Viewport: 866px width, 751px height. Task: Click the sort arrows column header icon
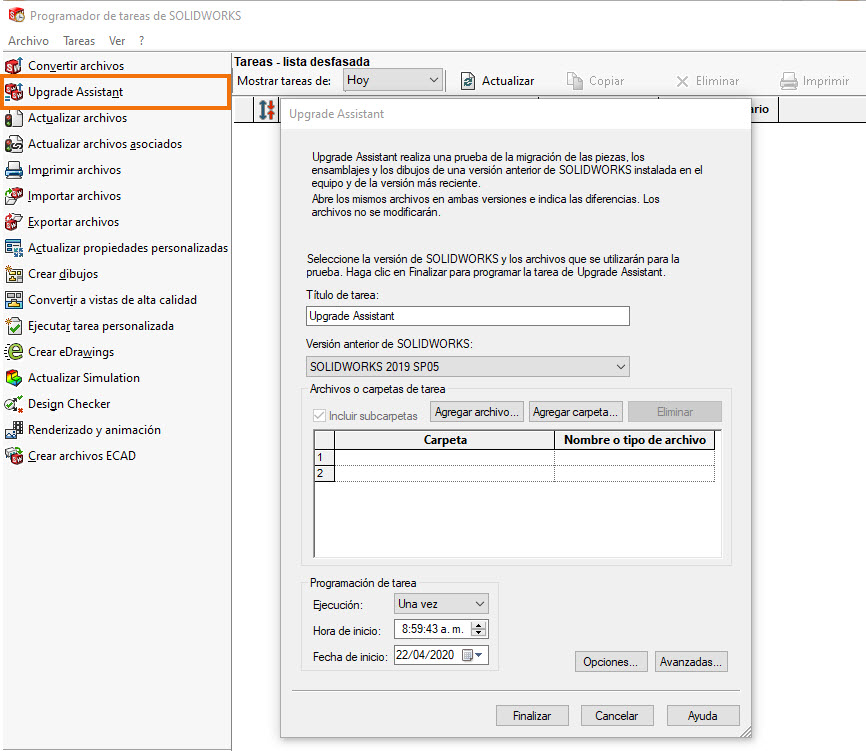[x=267, y=109]
